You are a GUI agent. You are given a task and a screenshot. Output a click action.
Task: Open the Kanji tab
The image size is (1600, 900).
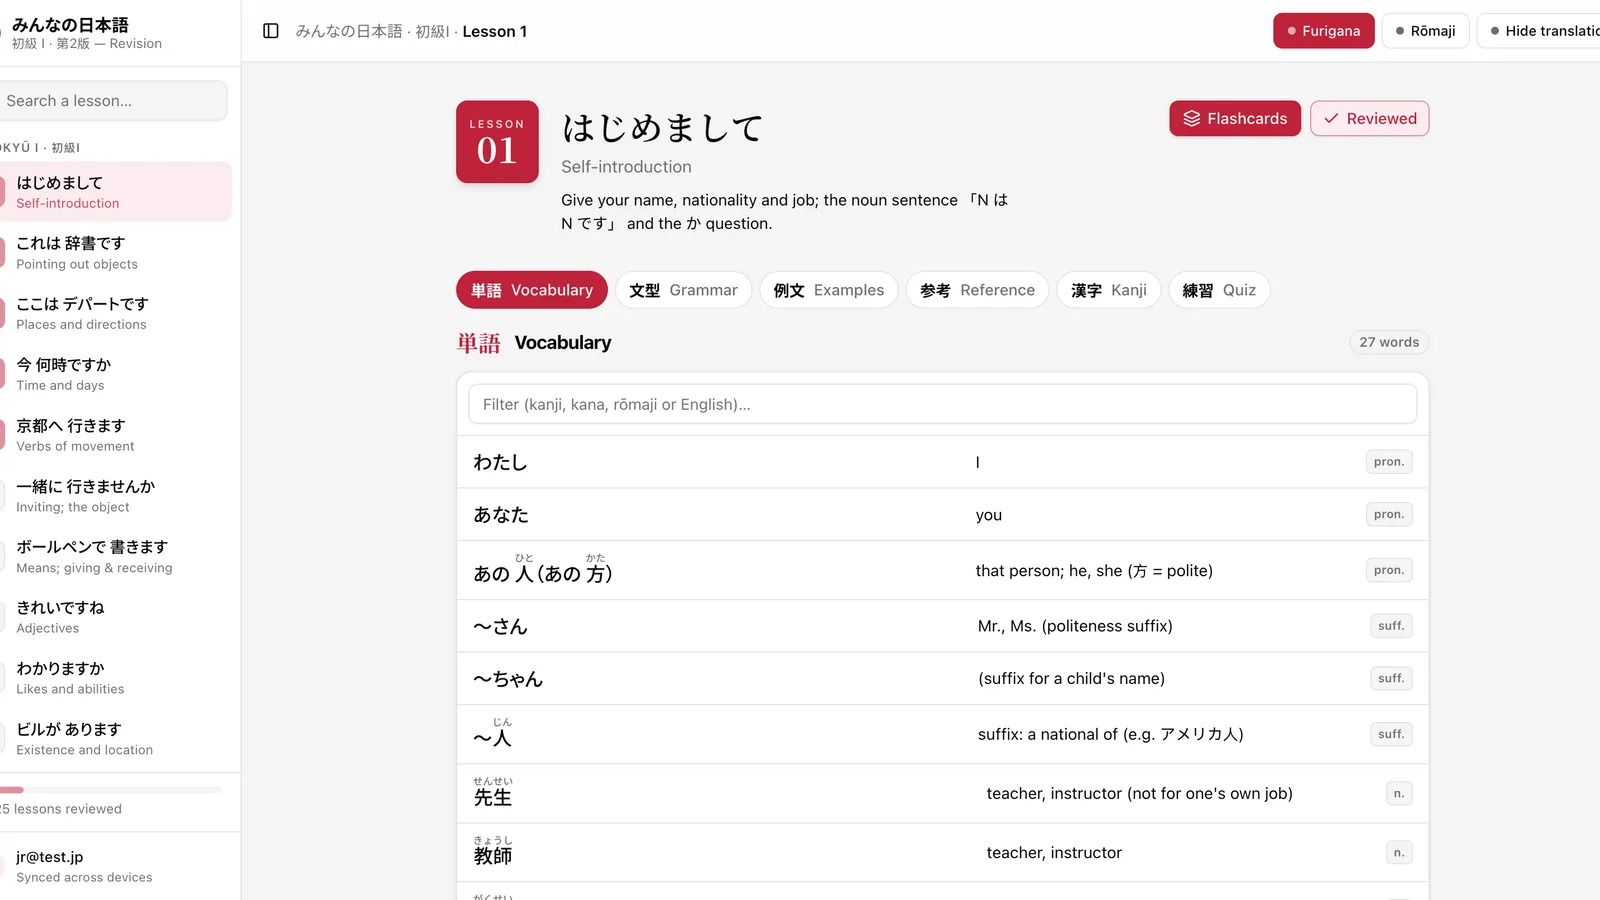pos(1109,290)
